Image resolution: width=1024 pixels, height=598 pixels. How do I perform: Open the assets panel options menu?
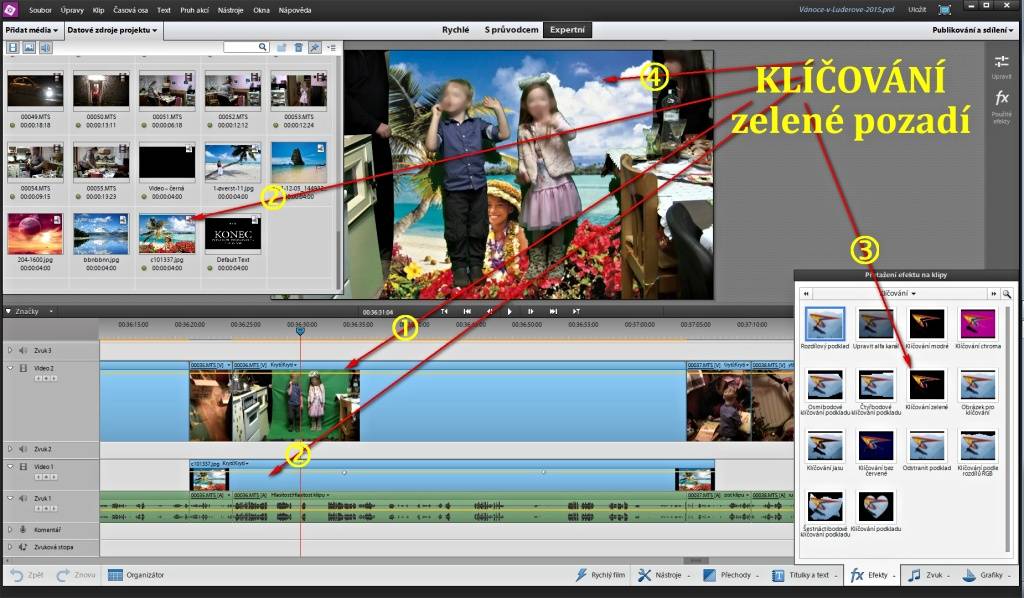[x=331, y=48]
